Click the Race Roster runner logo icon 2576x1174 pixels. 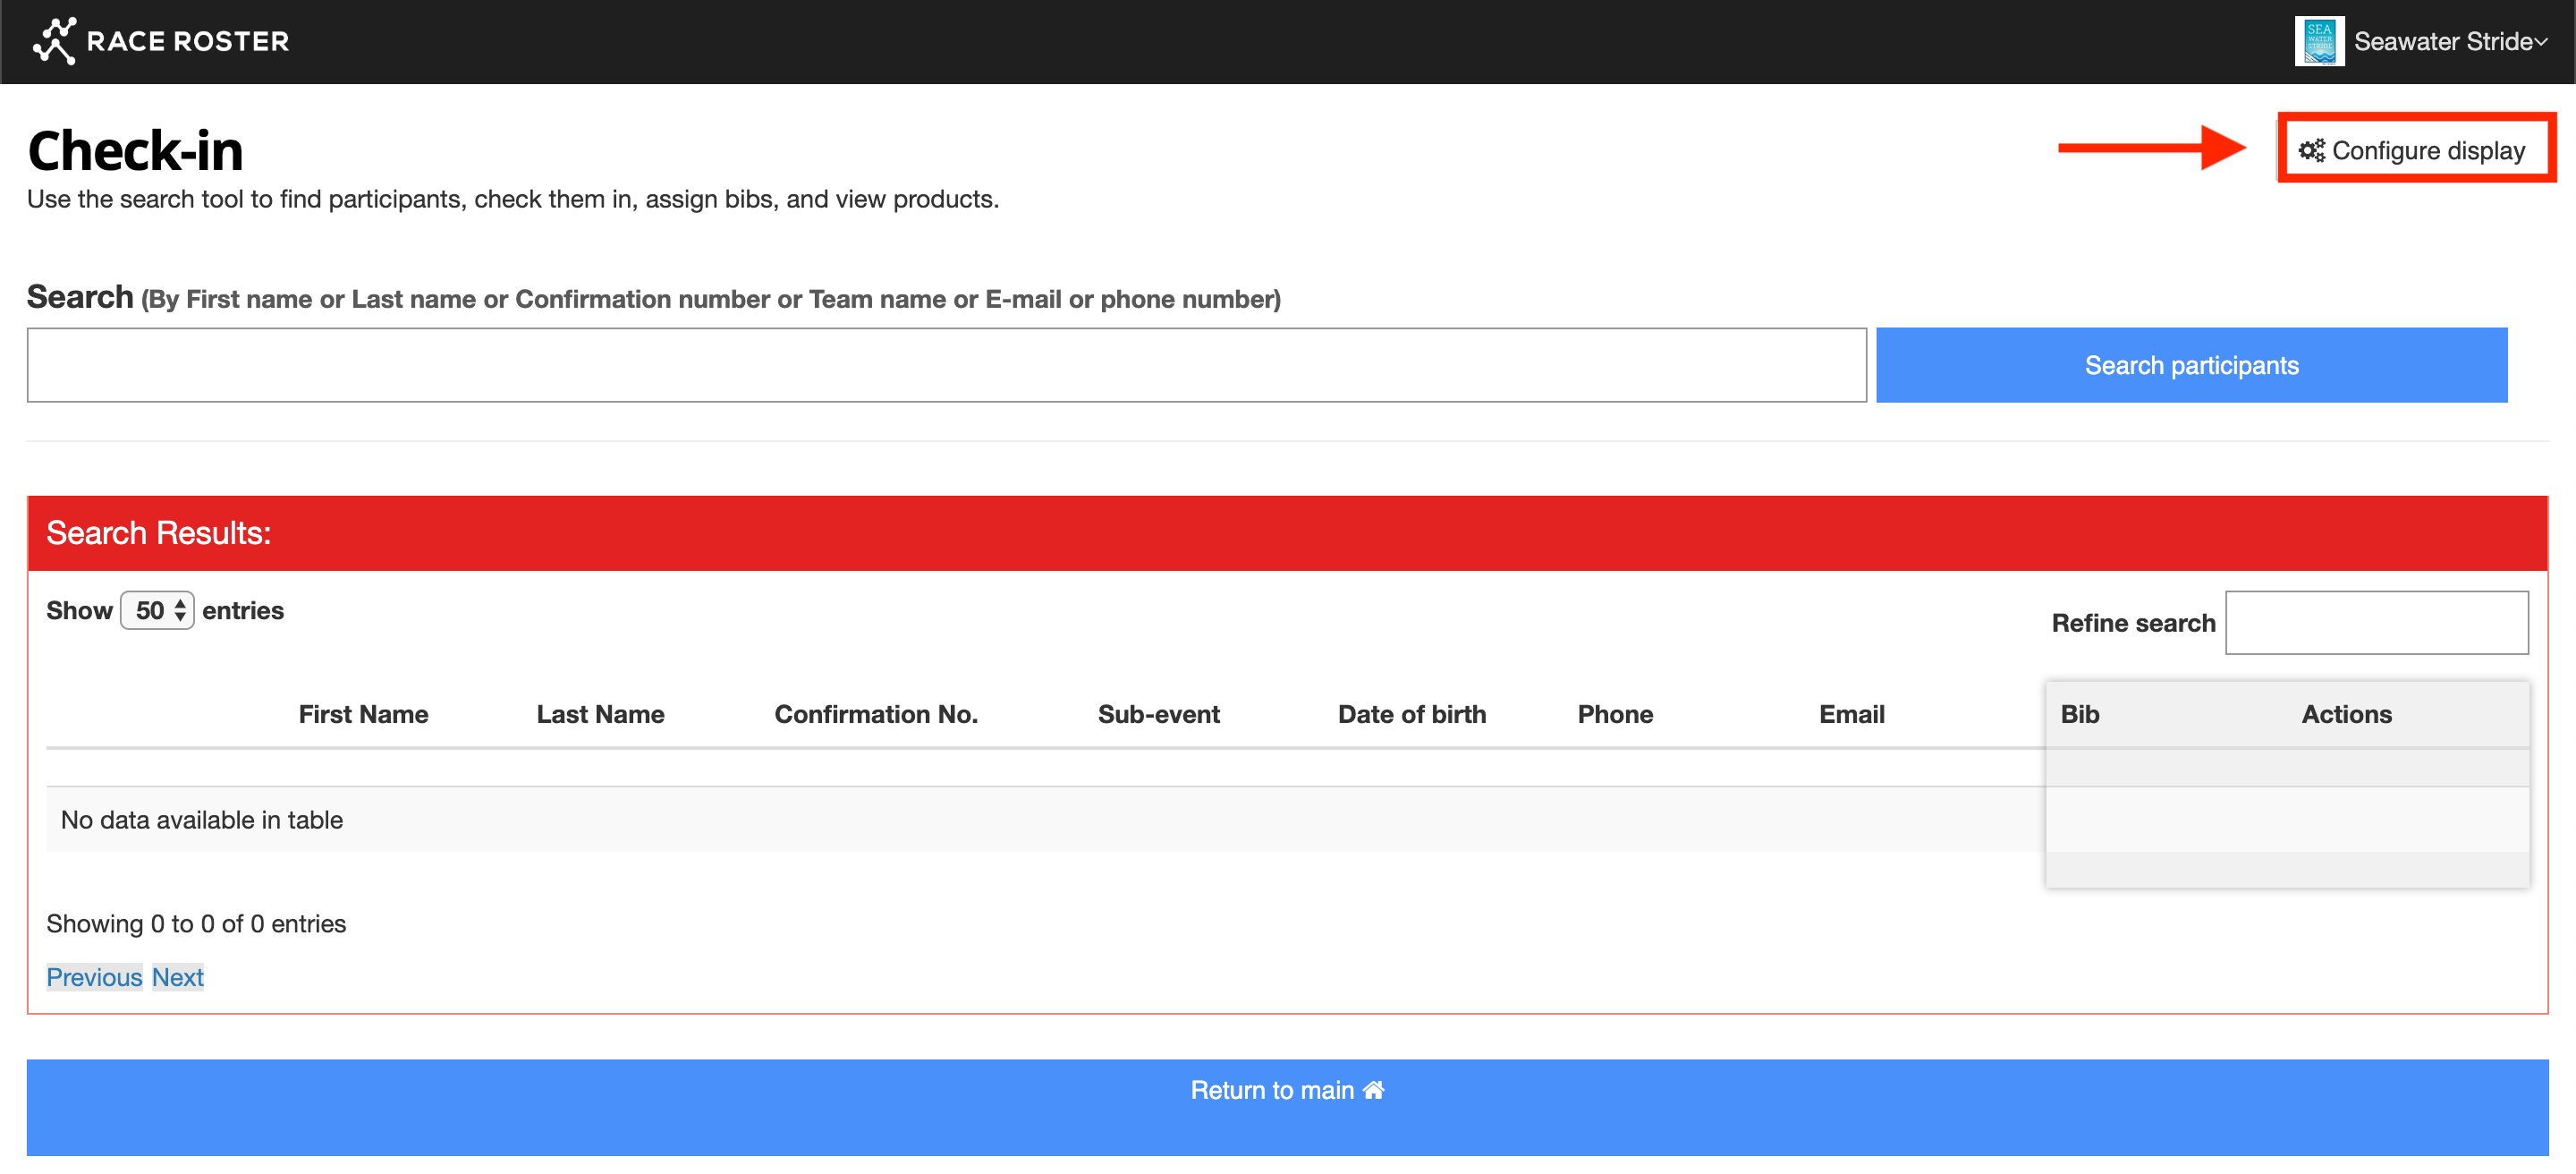pos(54,41)
